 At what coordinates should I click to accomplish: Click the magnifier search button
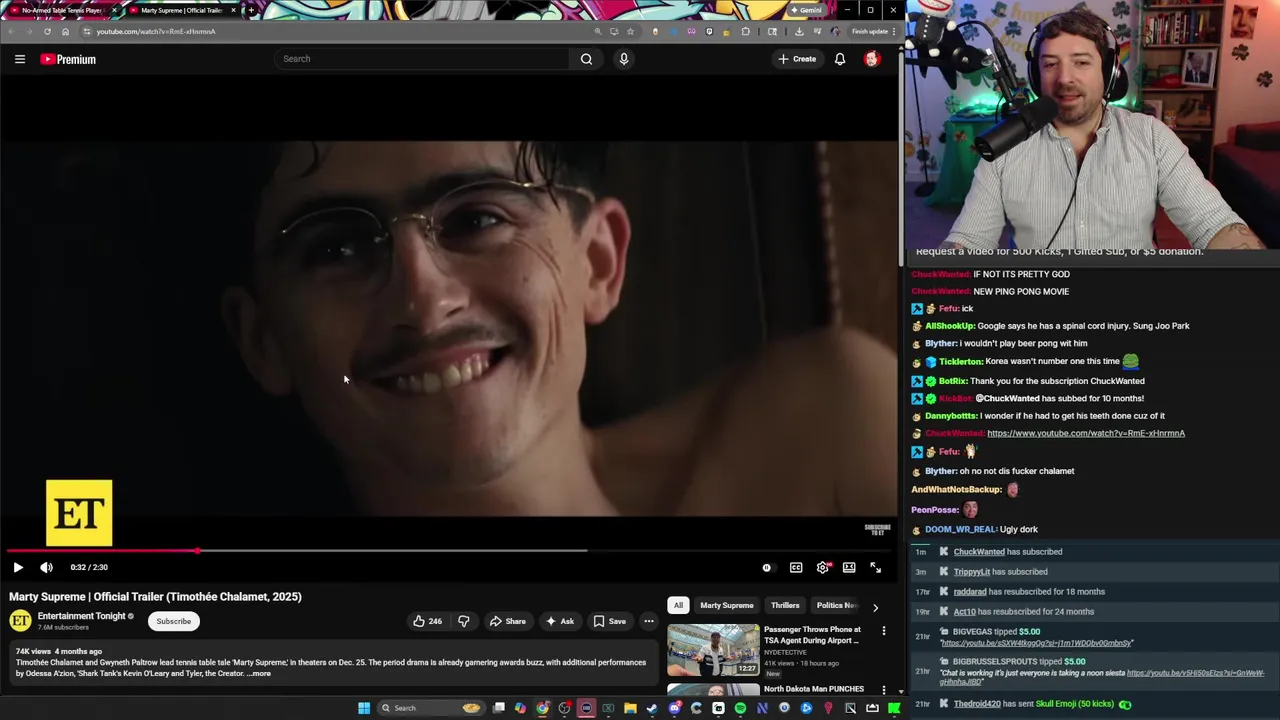tap(587, 59)
